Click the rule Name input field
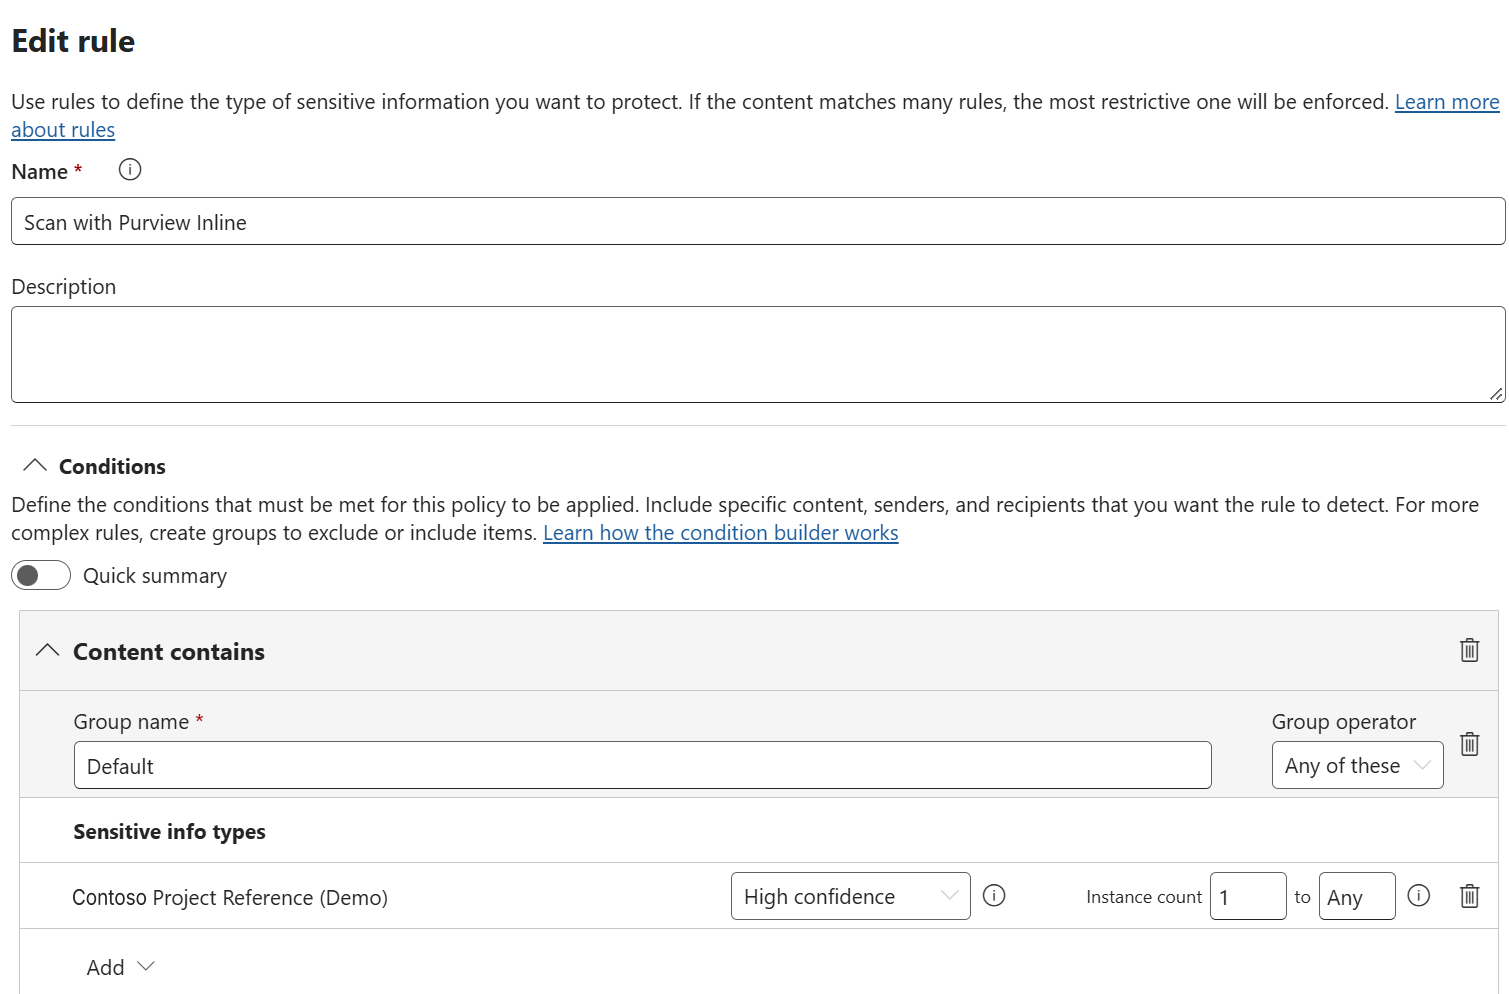 point(758,221)
